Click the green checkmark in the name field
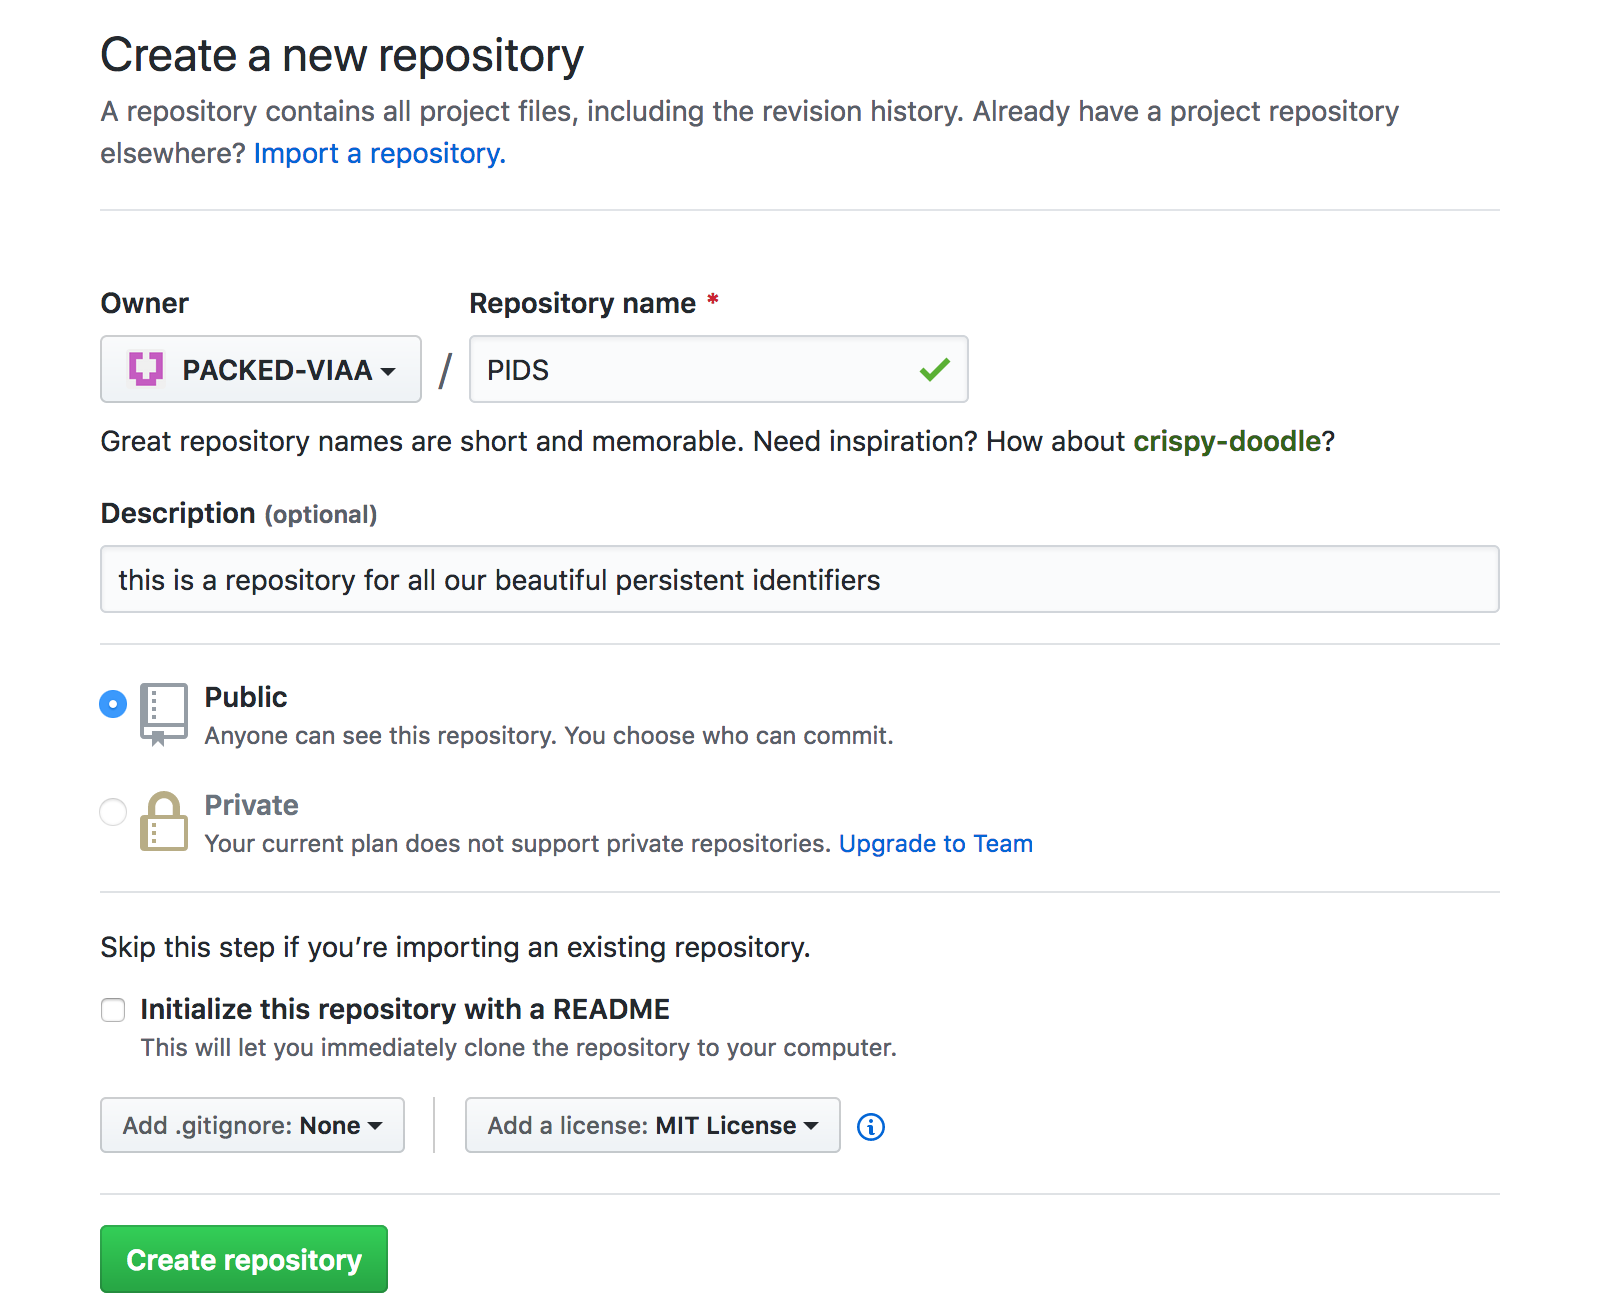Viewport: 1604px width, 1316px height. (935, 370)
